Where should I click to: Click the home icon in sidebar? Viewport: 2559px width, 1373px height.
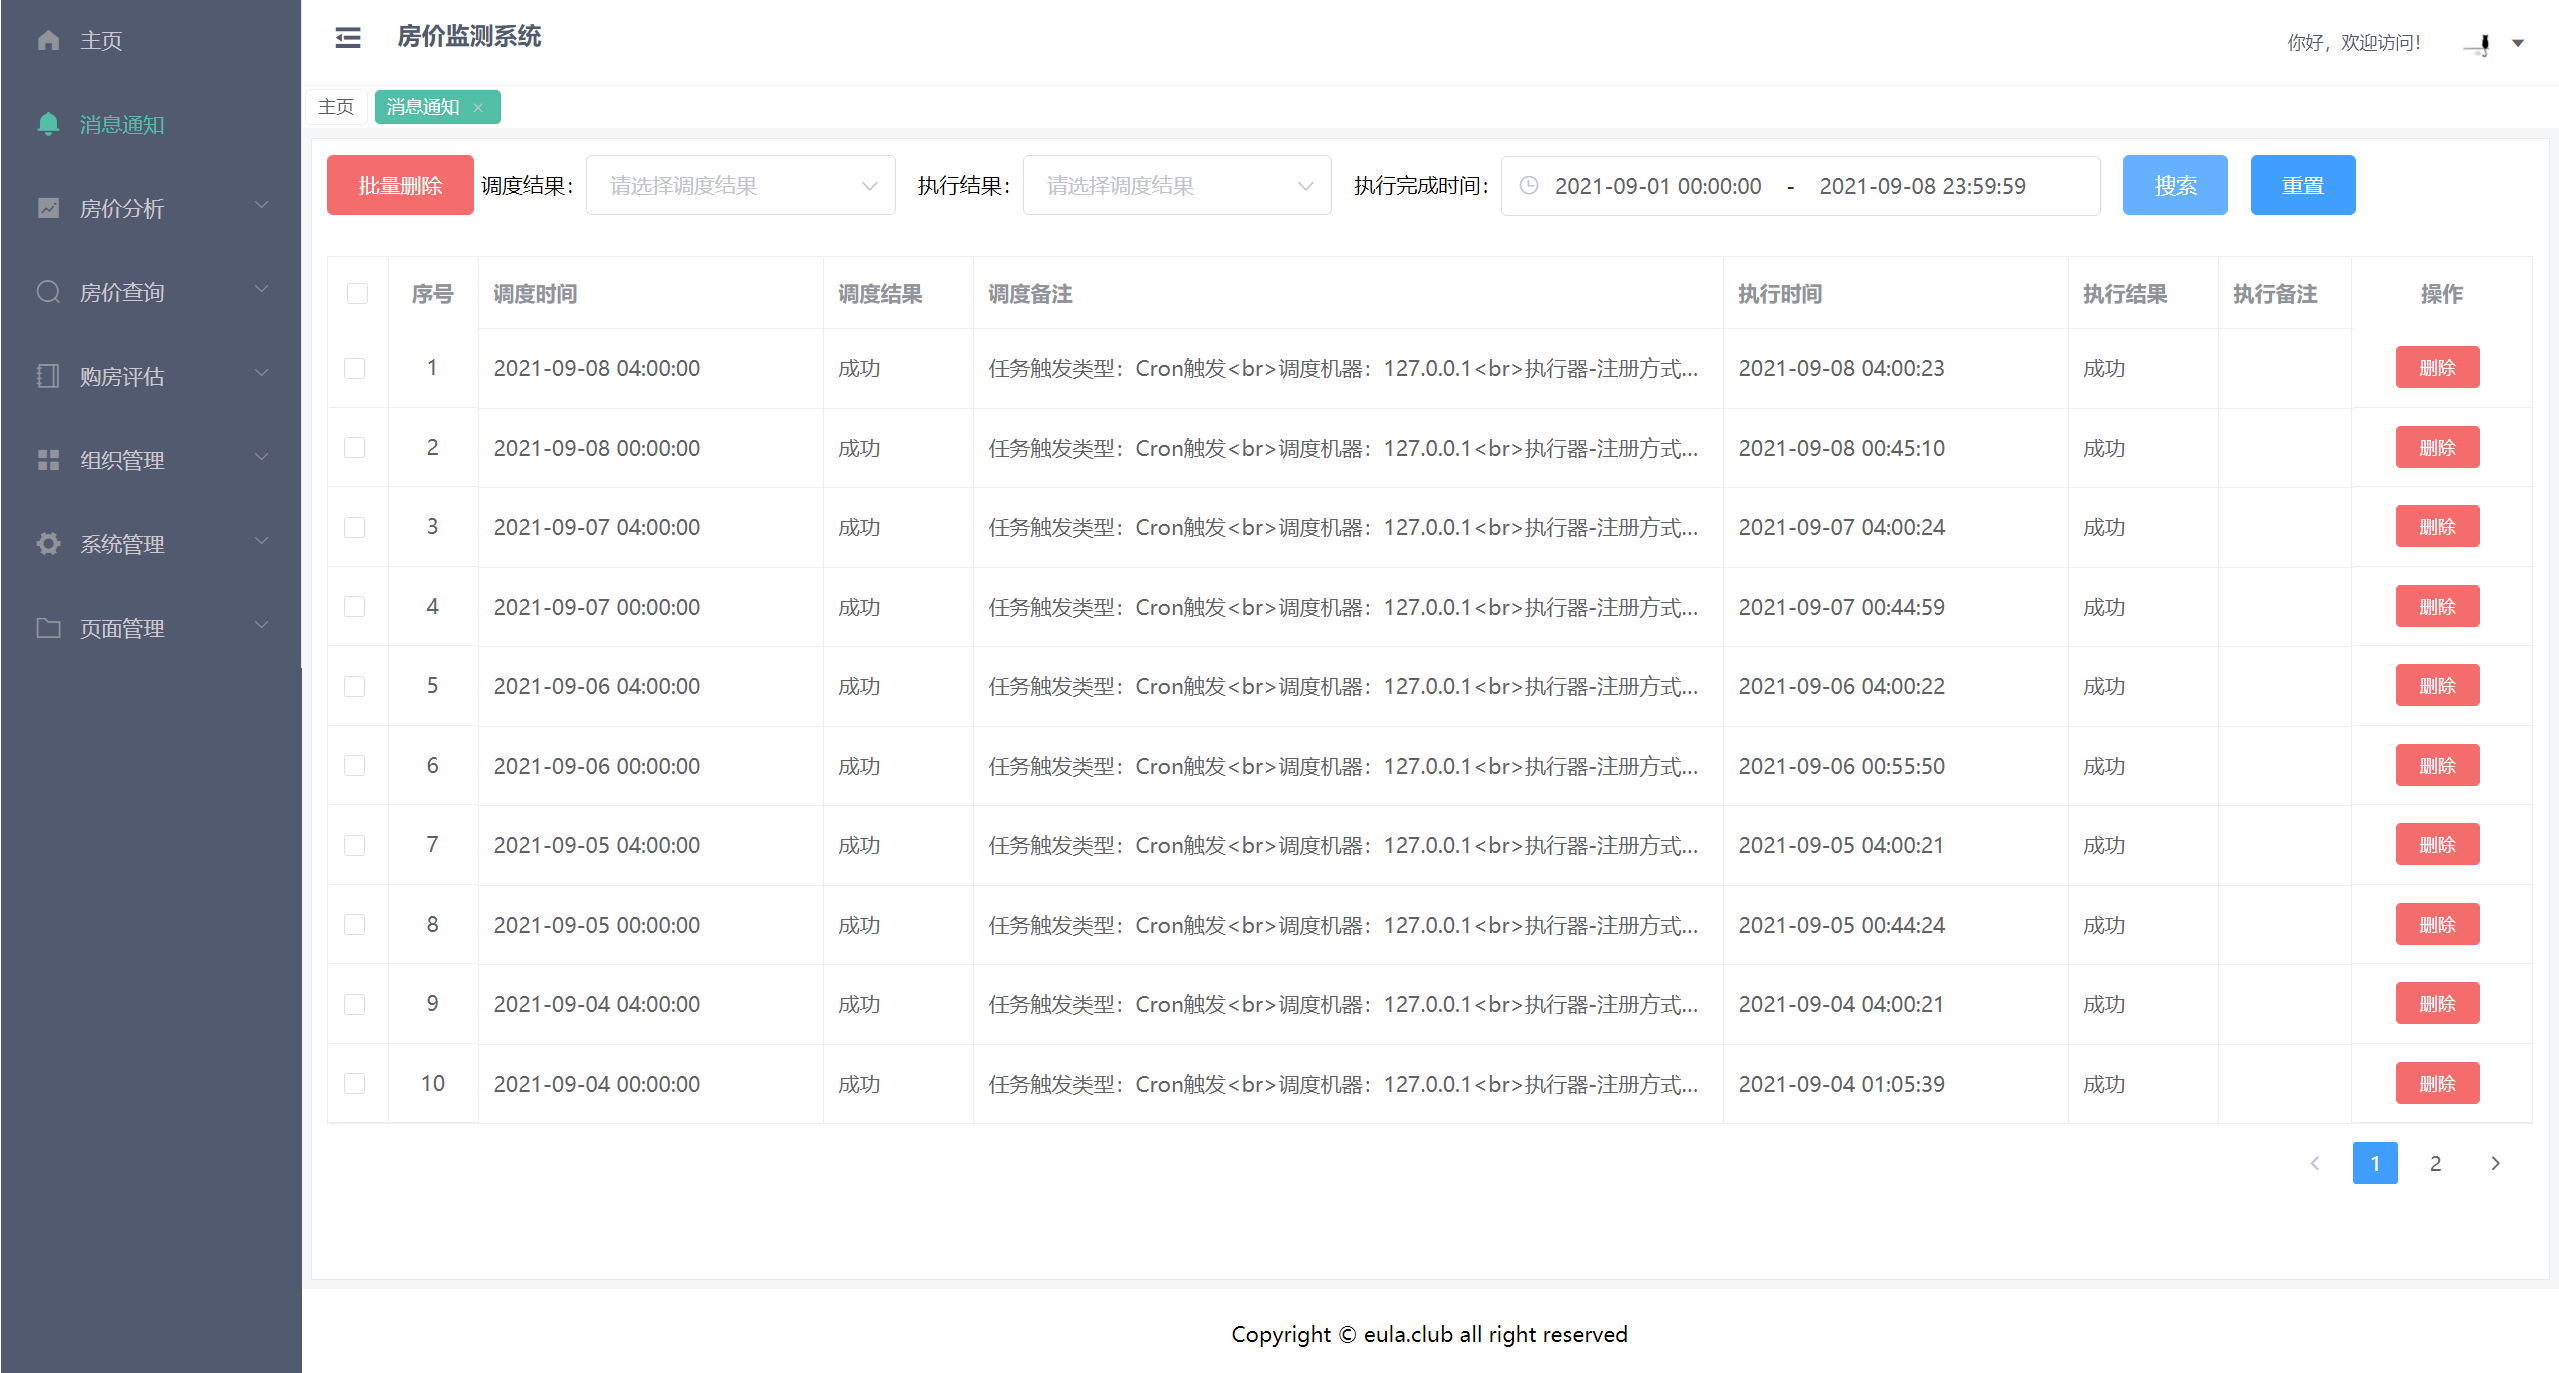coord(48,40)
